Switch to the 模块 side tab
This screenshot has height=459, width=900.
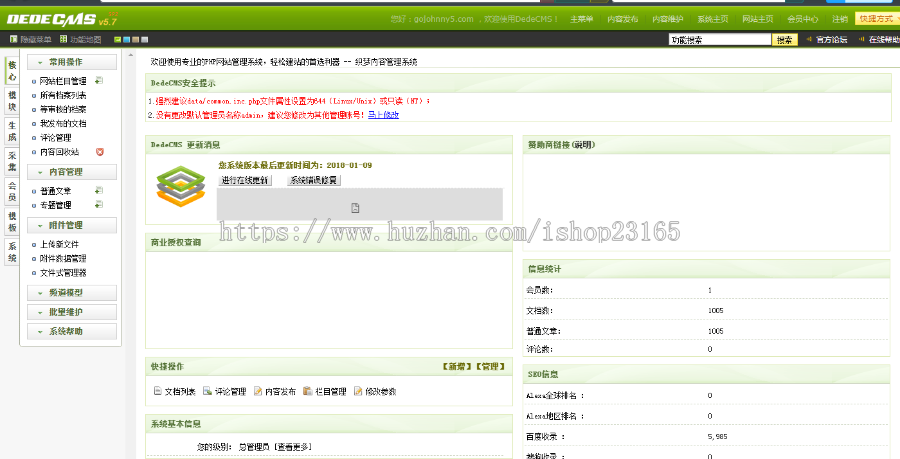pos(12,101)
